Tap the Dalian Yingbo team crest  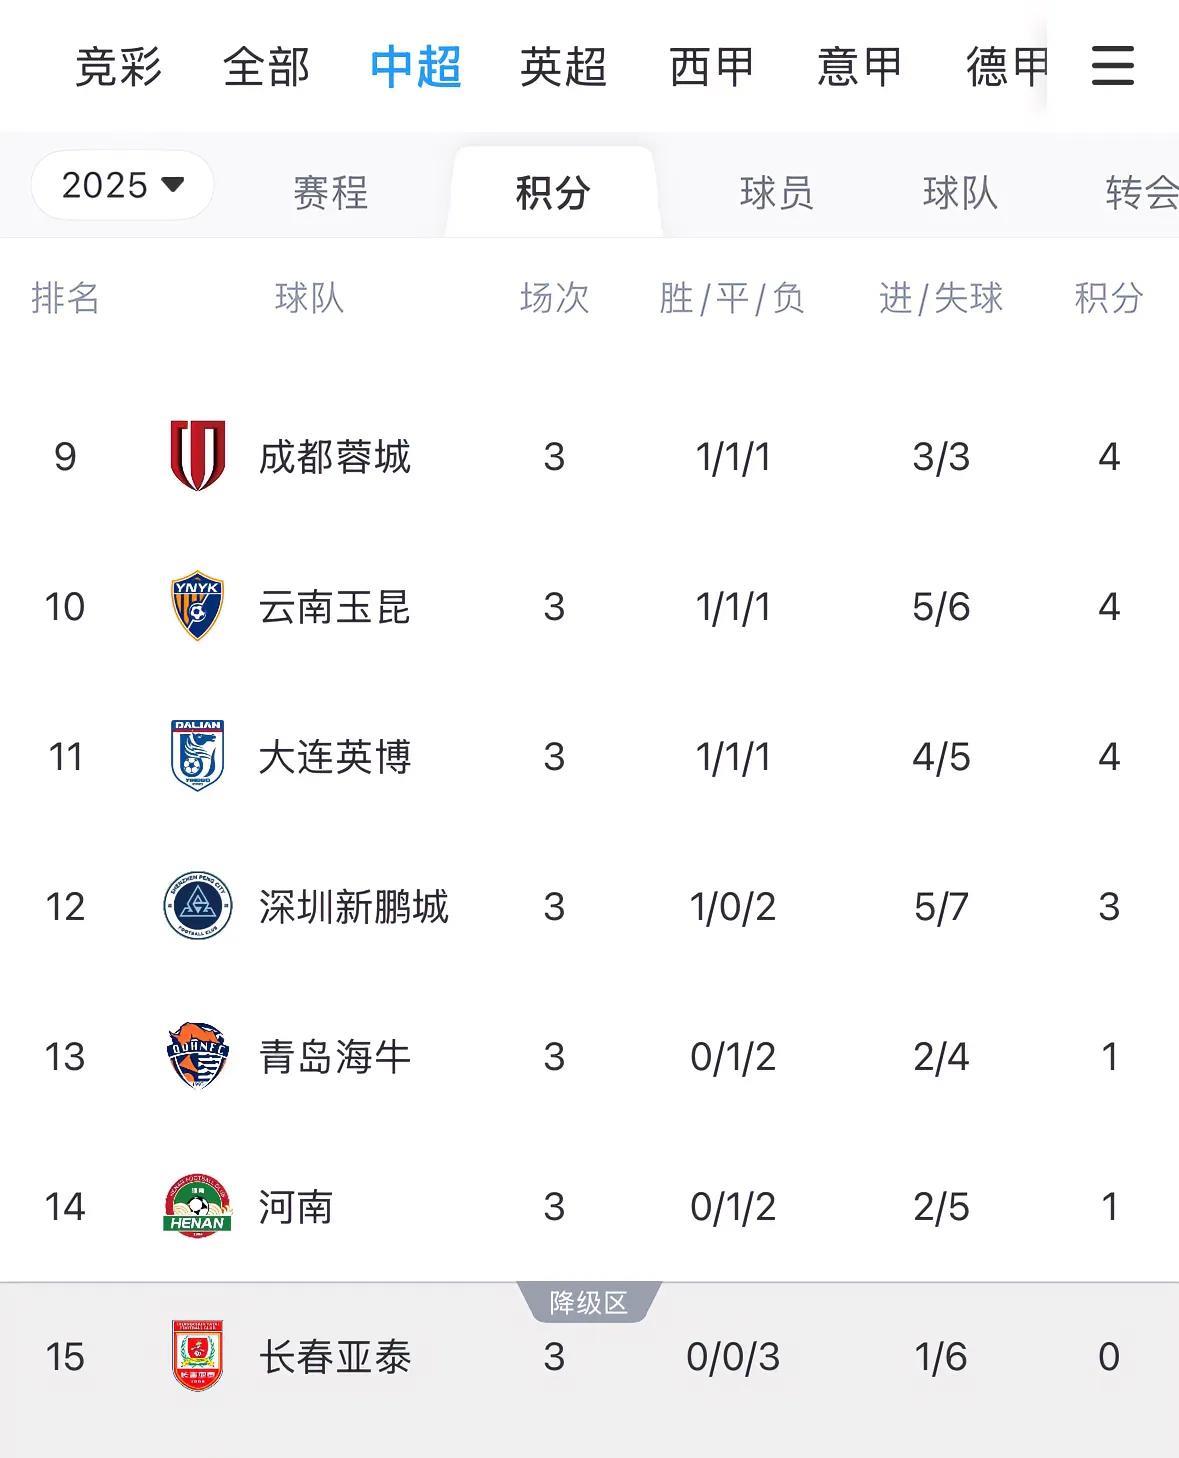point(197,756)
